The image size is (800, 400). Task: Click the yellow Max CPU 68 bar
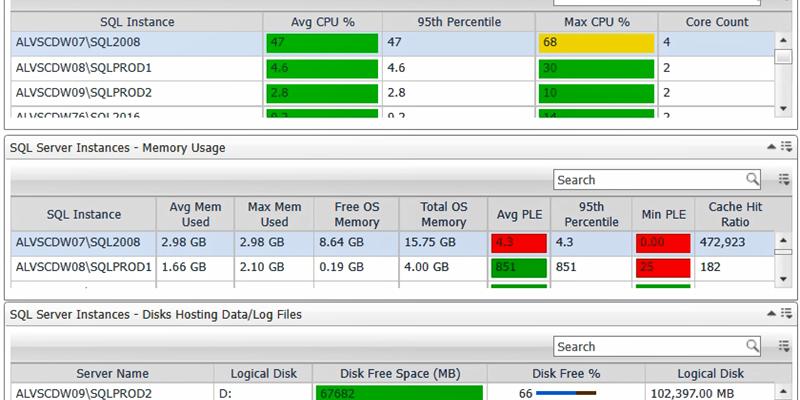point(596,43)
